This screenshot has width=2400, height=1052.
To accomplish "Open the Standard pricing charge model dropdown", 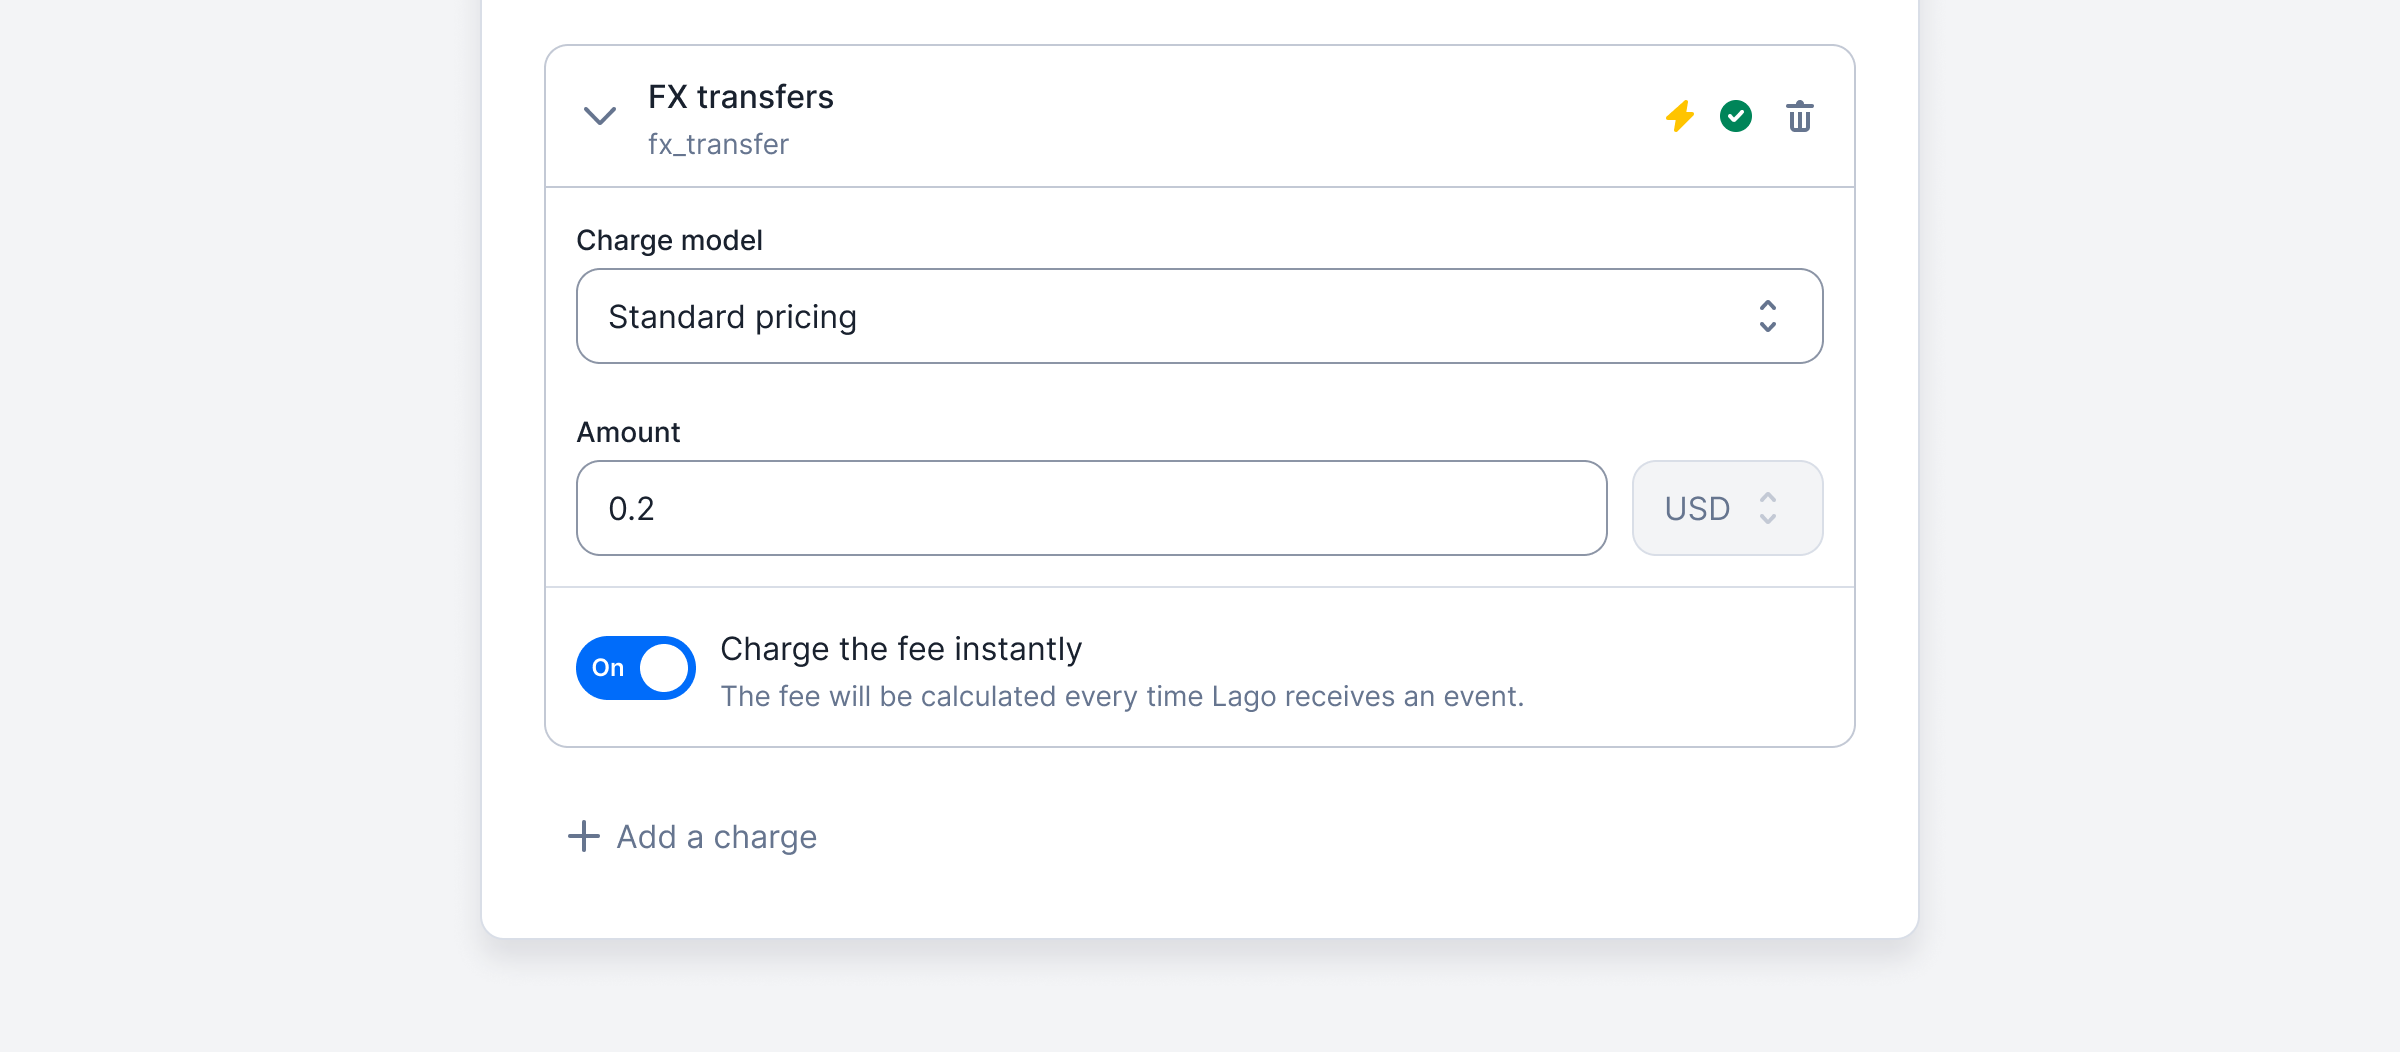I will coord(1199,316).
